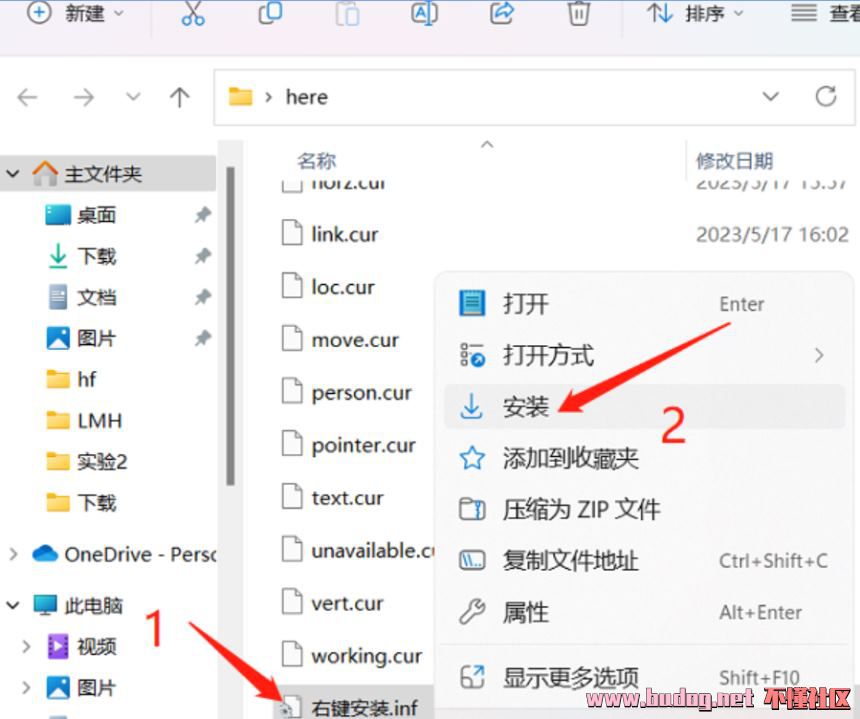Go up one folder level
This screenshot has height=719, width=860.
[x=179, y=98]
